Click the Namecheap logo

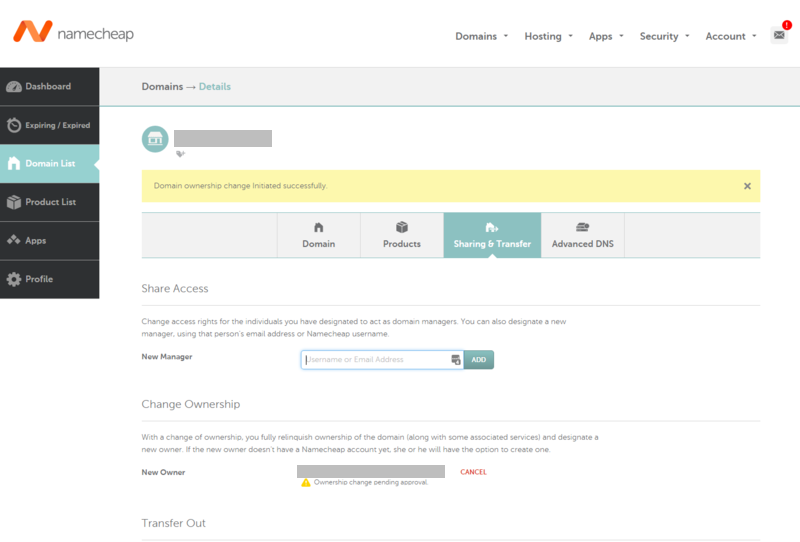tap(73, 32)
